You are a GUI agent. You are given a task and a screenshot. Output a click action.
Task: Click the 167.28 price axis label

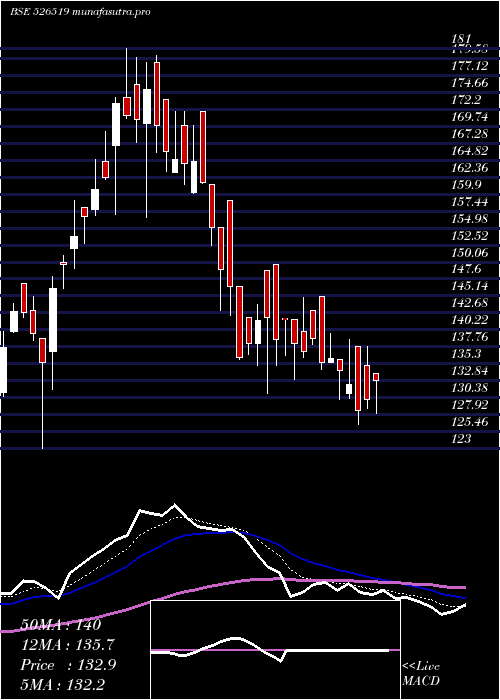click(470, 134)
